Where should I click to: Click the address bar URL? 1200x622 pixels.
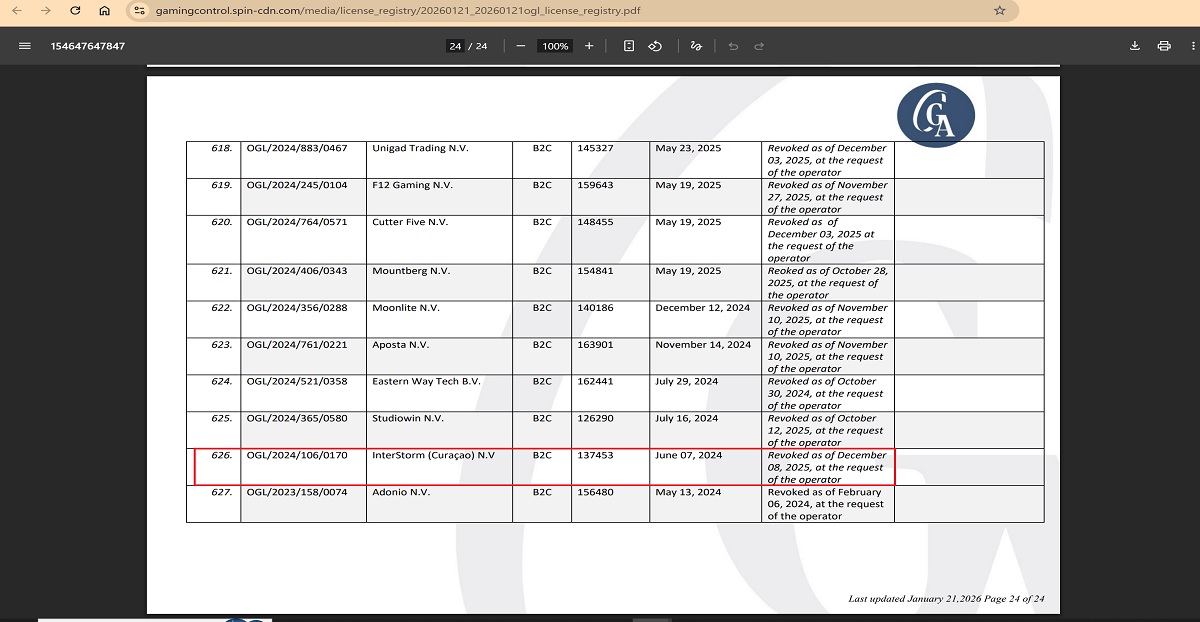(400, 11)
